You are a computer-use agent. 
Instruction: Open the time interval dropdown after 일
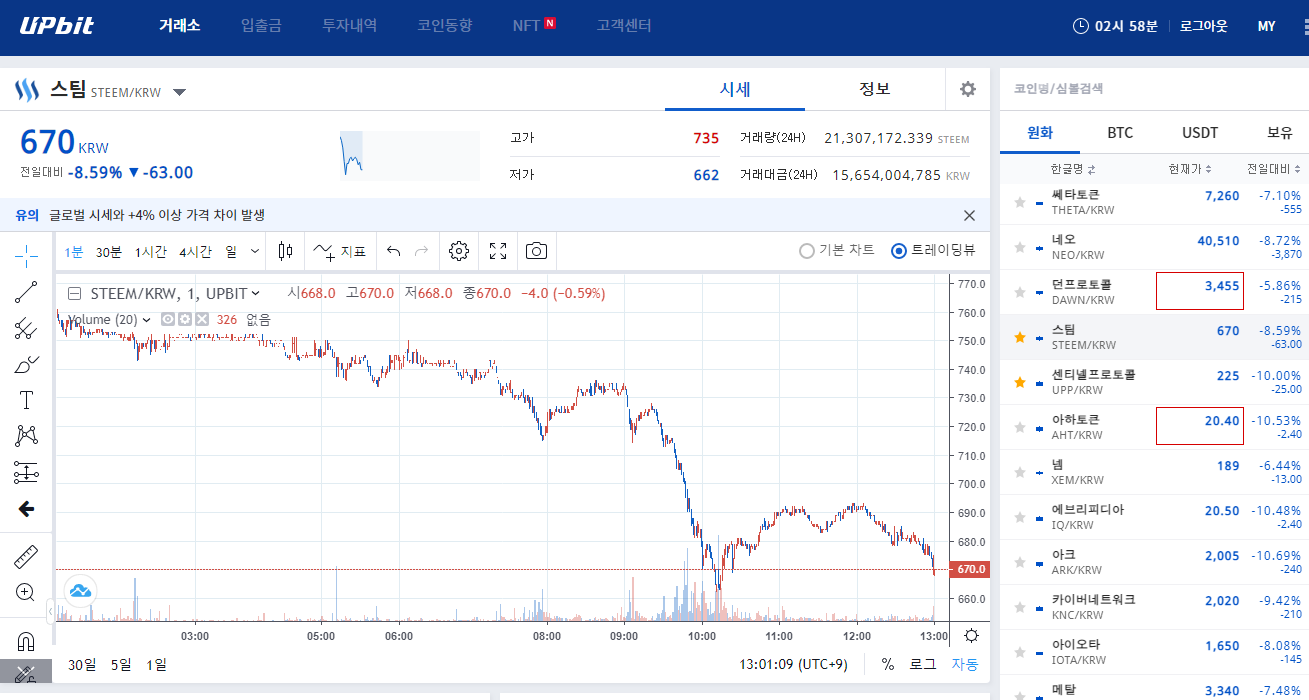pyautogui.click(x=255, y=251)
